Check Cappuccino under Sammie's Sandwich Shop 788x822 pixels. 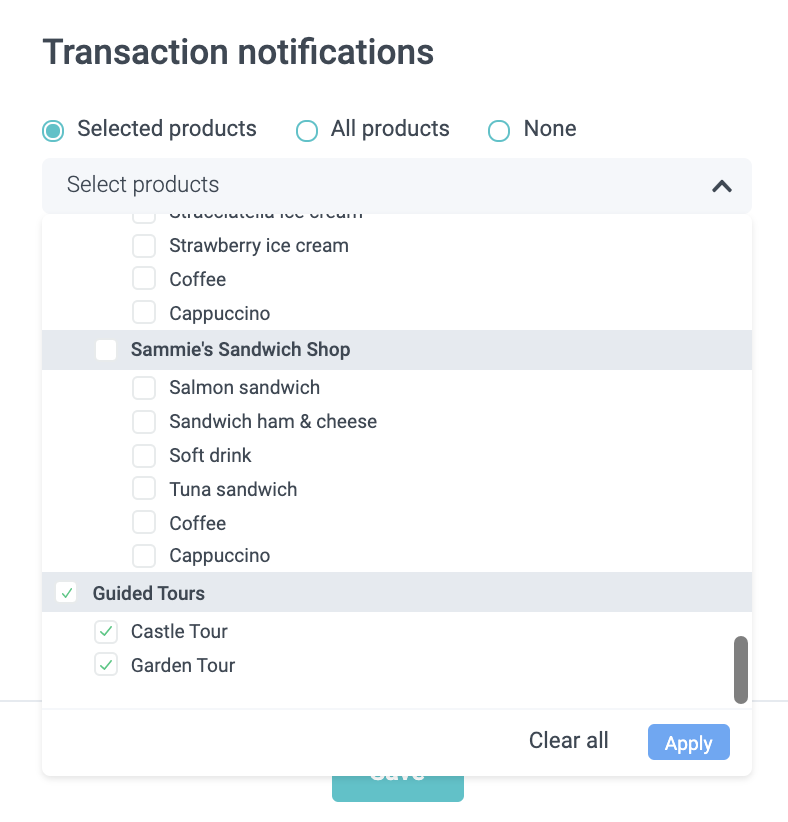(144, 556)
